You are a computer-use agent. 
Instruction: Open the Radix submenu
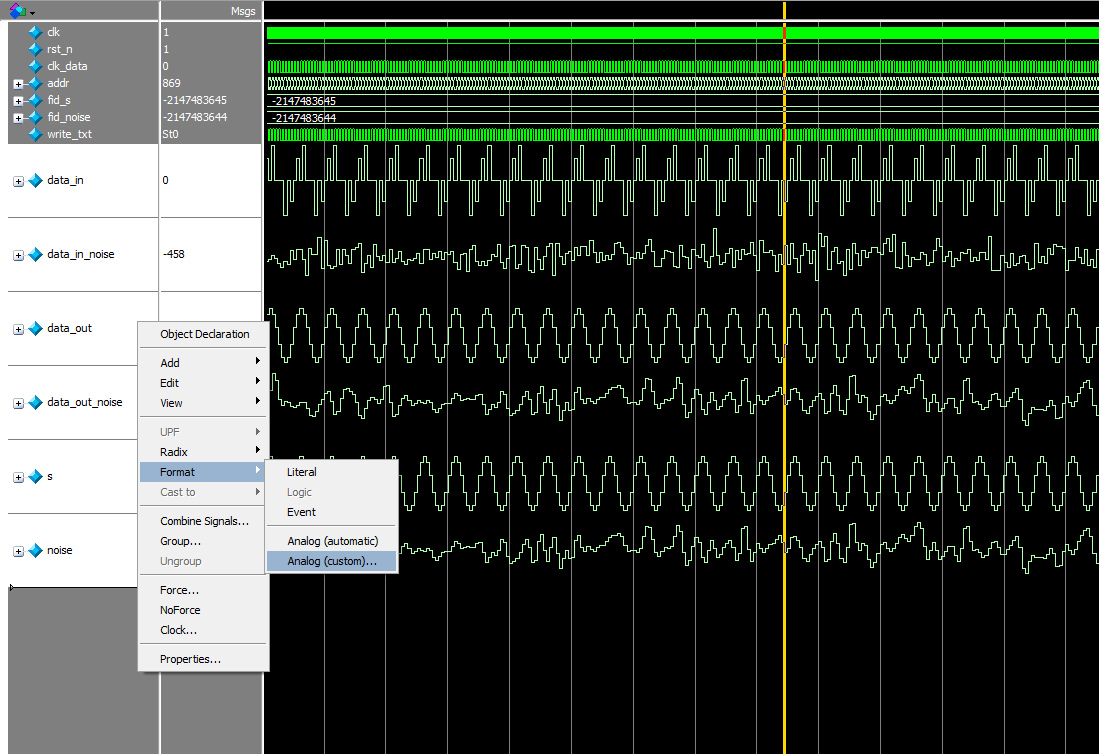click(x=203, y=452)
